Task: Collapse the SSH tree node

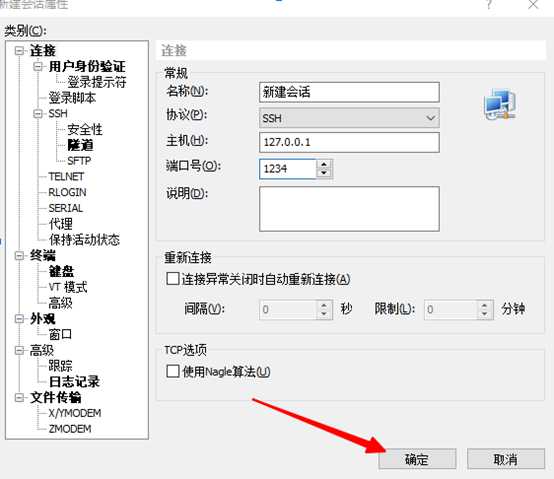Action: pyautogui.click(x=38, y=114)
